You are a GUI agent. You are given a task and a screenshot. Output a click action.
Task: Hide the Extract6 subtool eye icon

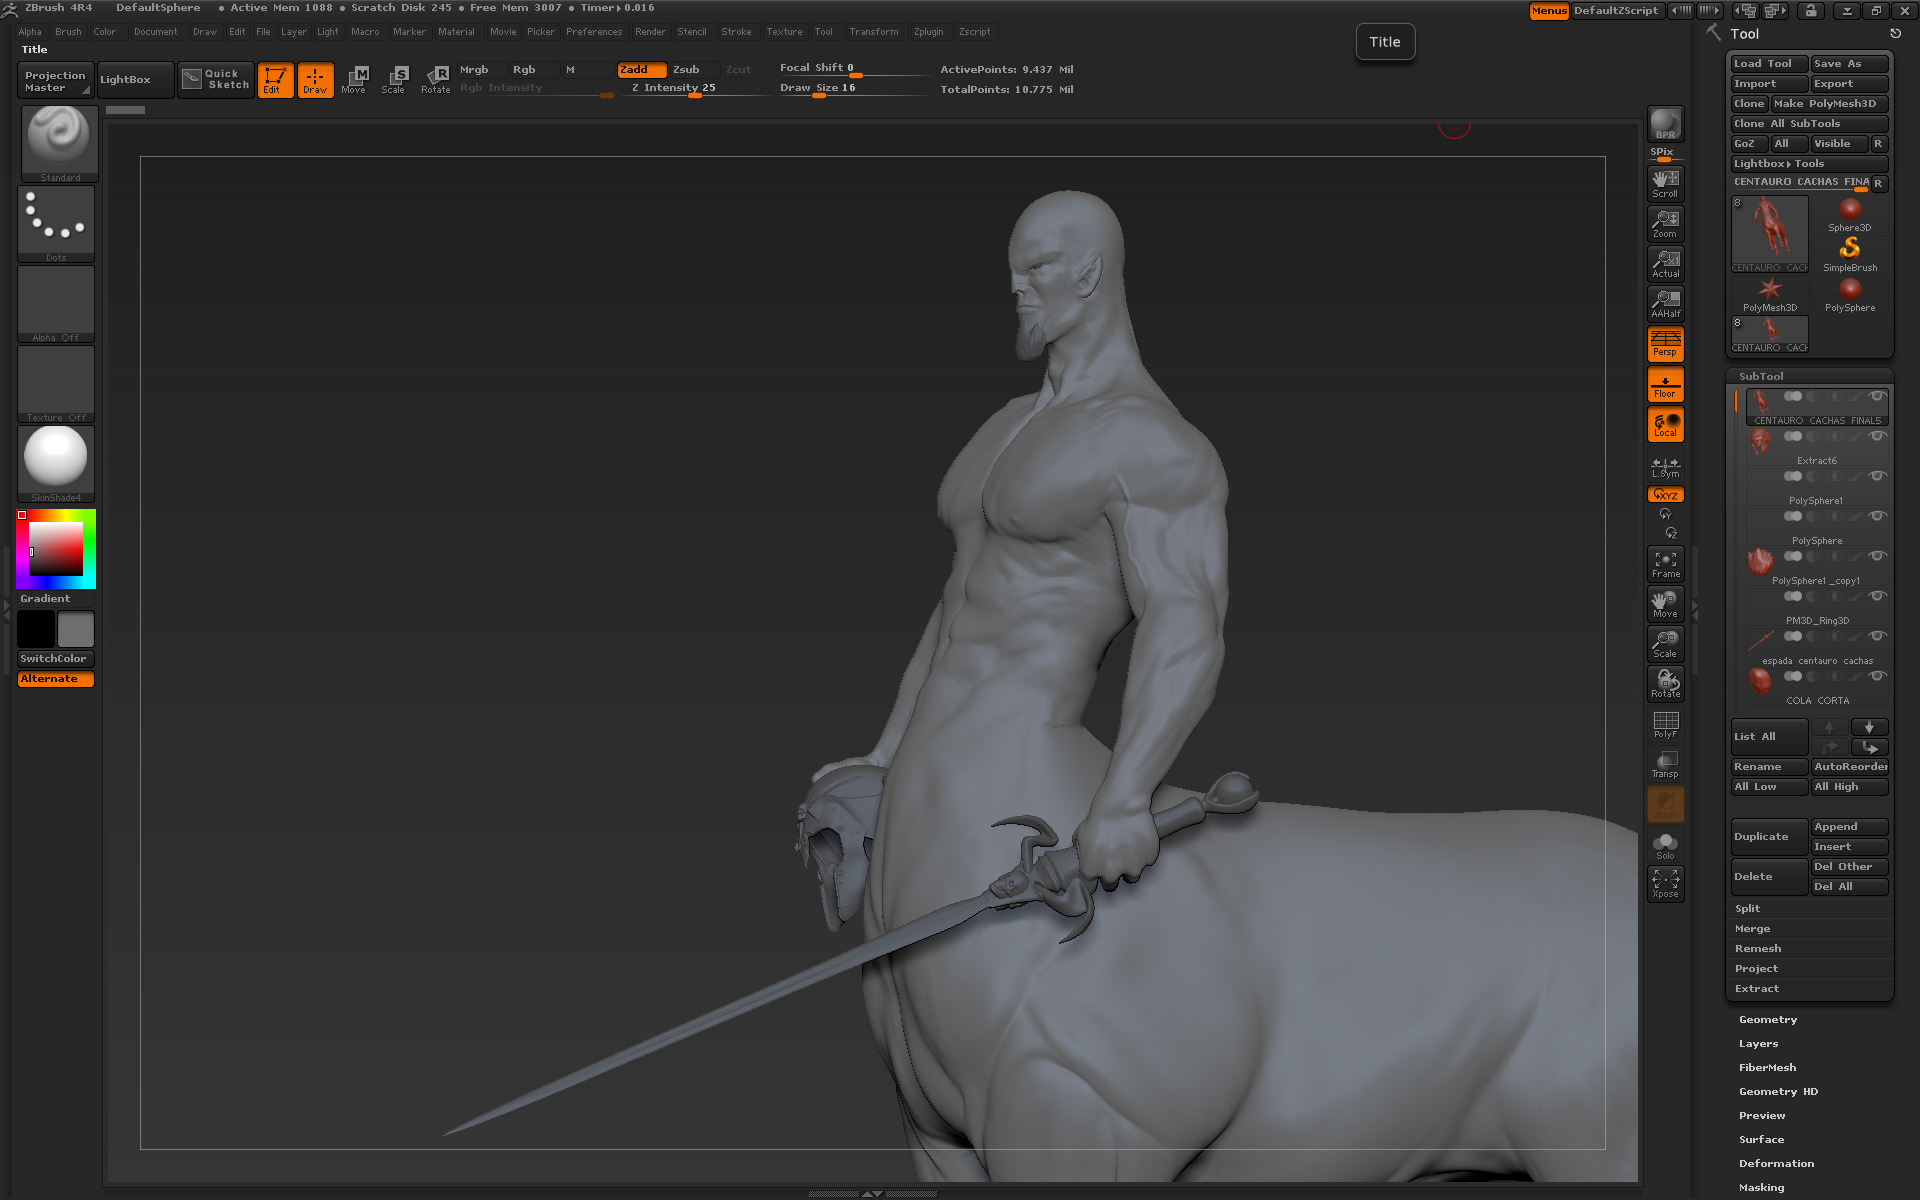(1877, 436)
